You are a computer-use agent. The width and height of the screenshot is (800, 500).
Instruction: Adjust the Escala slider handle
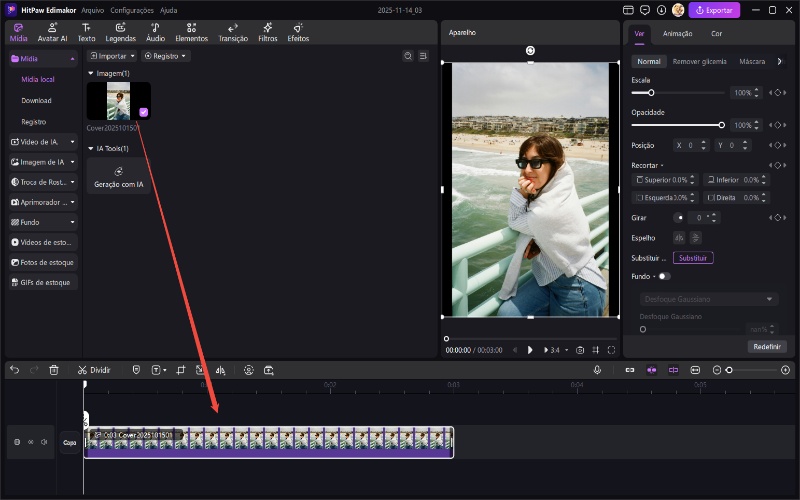(x=651, y=93)
